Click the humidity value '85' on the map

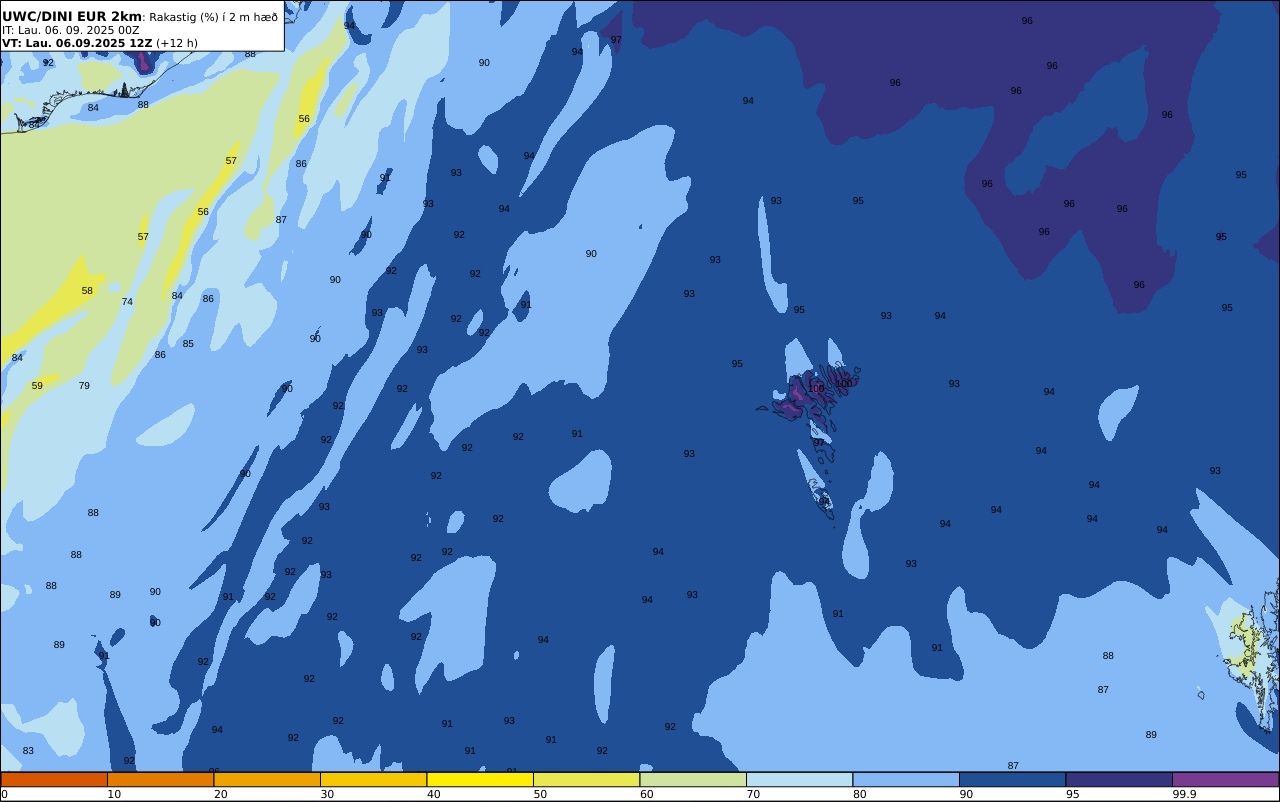188,344
